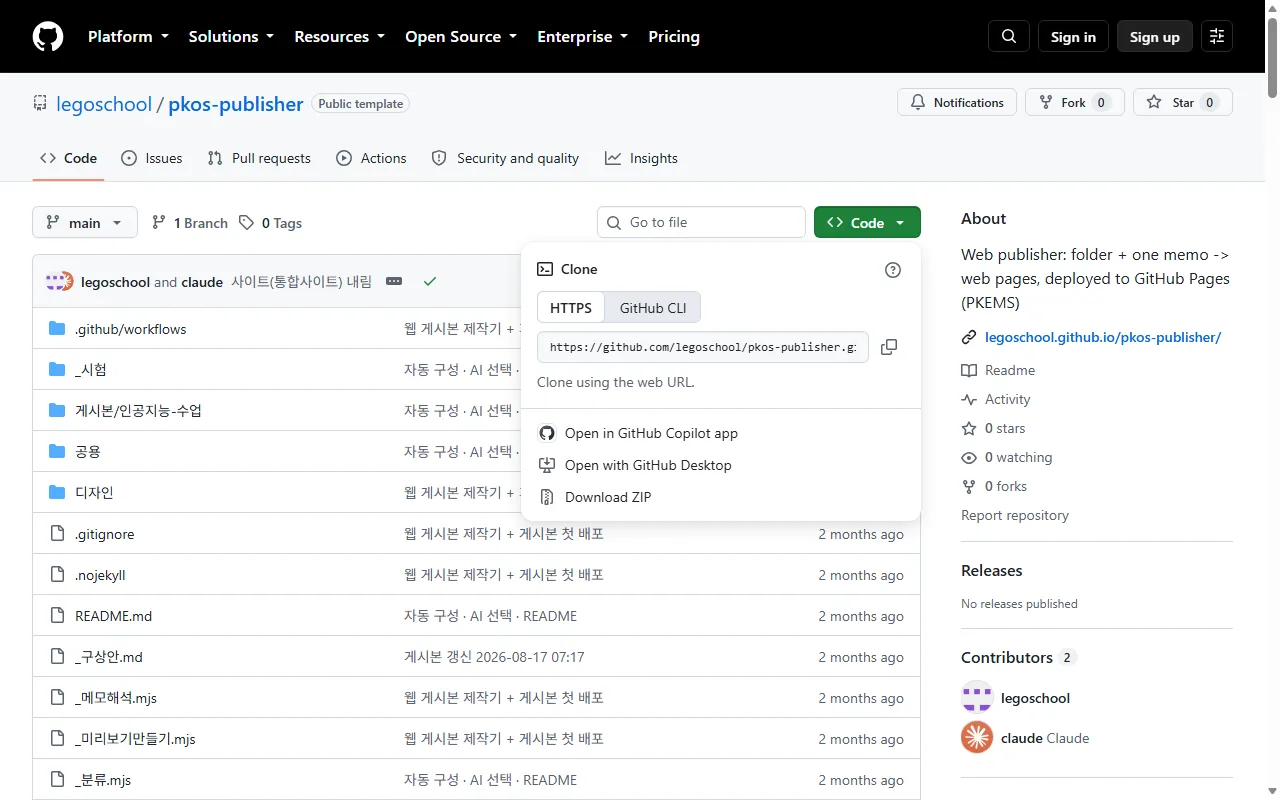Switch to the GitHub CLI clone tab

(653, 308)
